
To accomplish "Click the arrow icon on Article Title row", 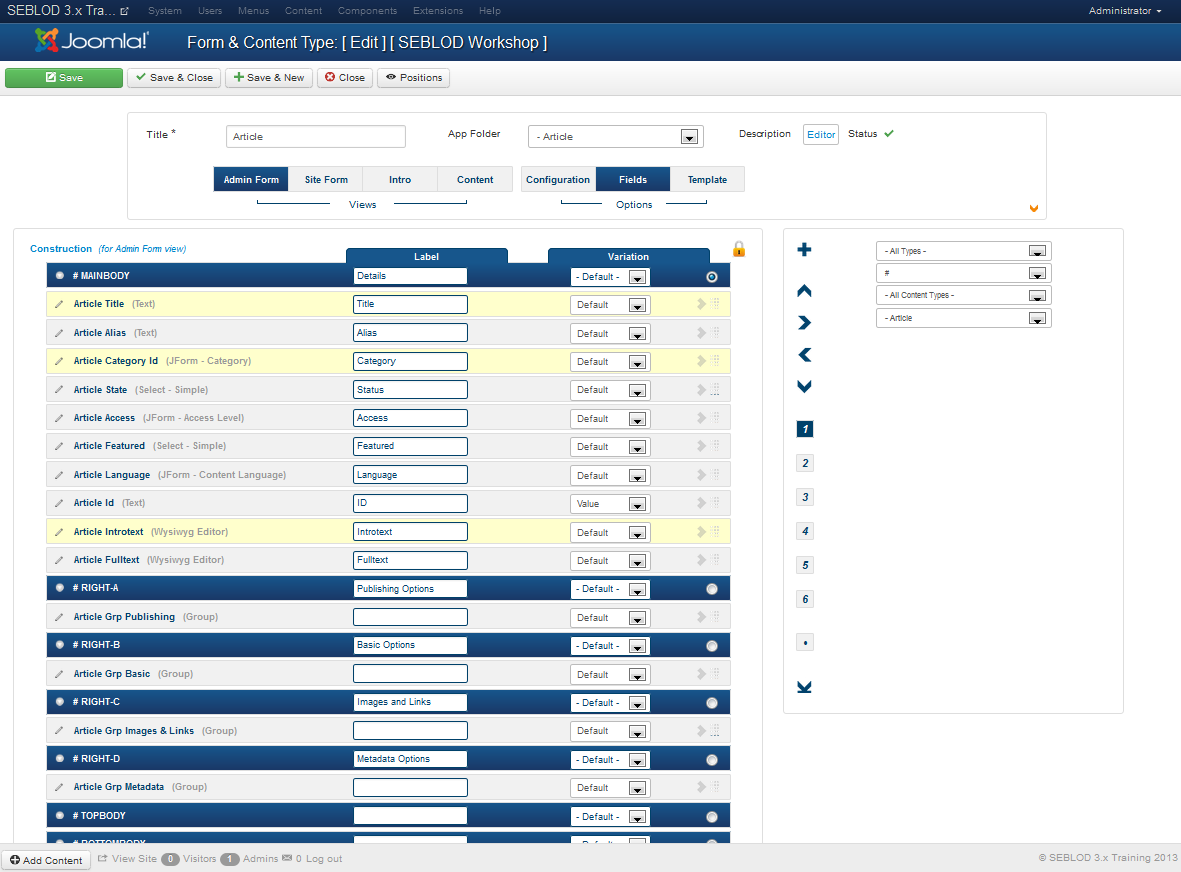I will click(x=701, y=304).
